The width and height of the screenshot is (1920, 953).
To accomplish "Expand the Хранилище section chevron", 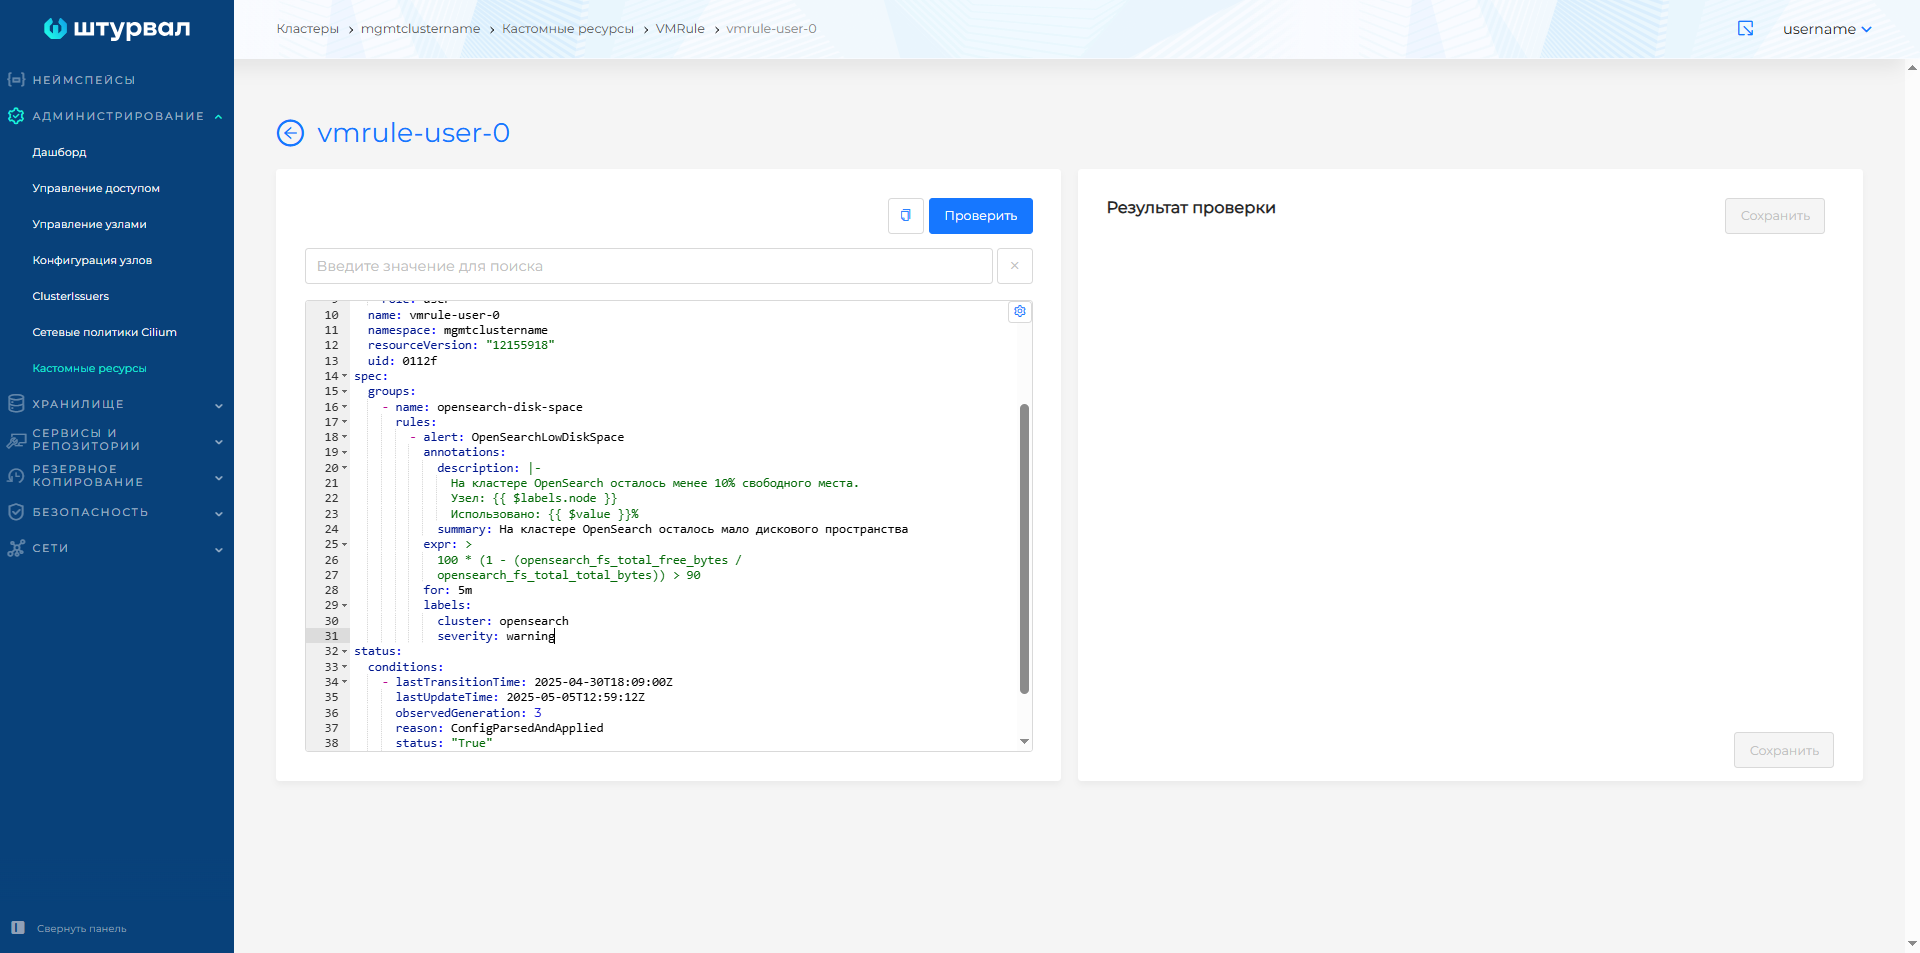I will [218, 405].
